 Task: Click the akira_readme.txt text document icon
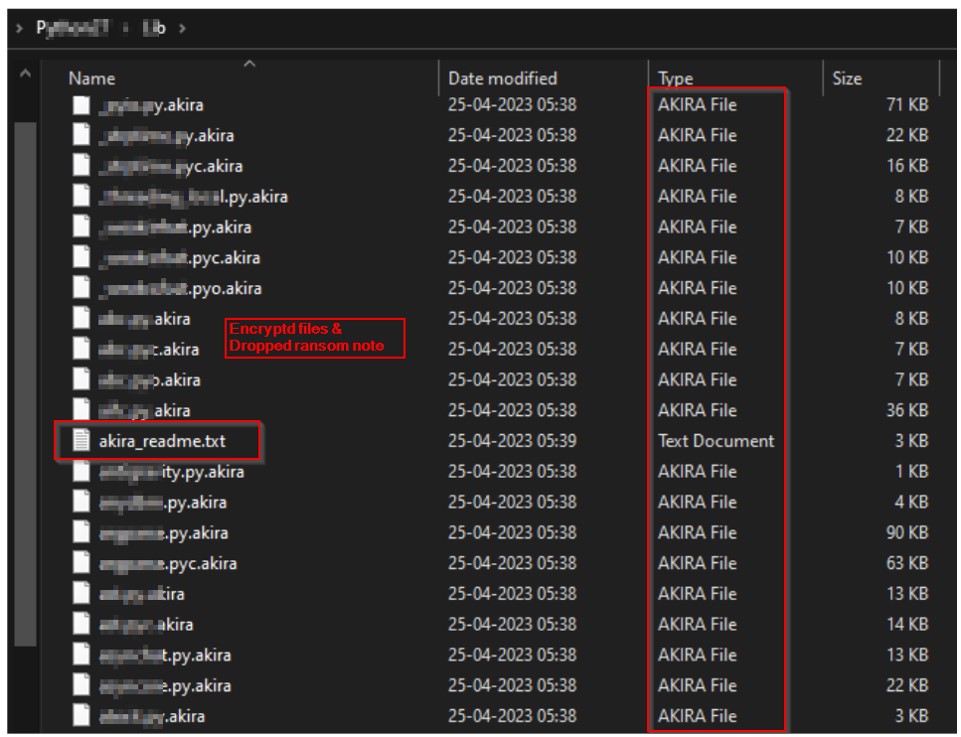(82, 440)
